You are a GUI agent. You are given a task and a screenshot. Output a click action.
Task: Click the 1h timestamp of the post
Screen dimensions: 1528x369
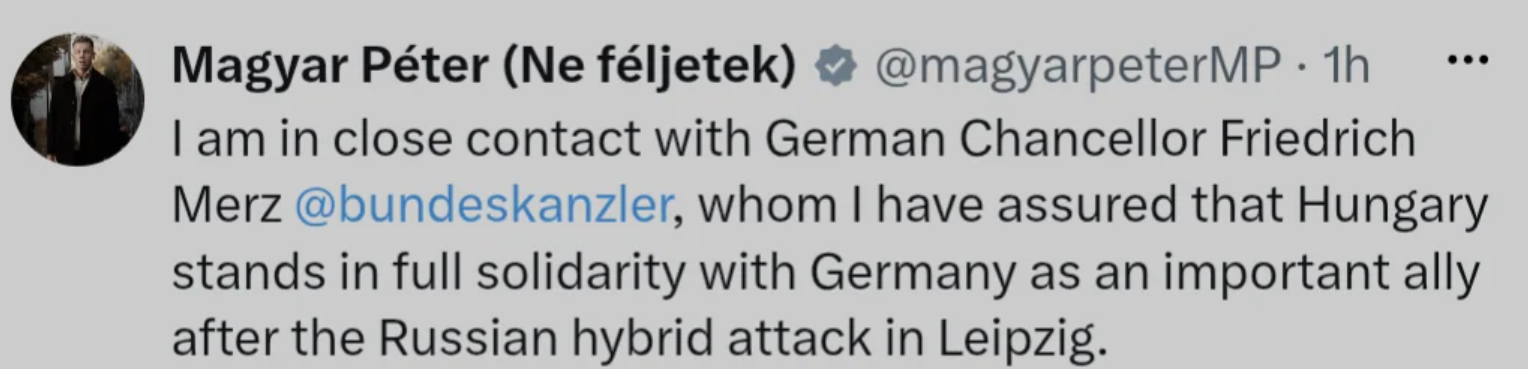1345,68
